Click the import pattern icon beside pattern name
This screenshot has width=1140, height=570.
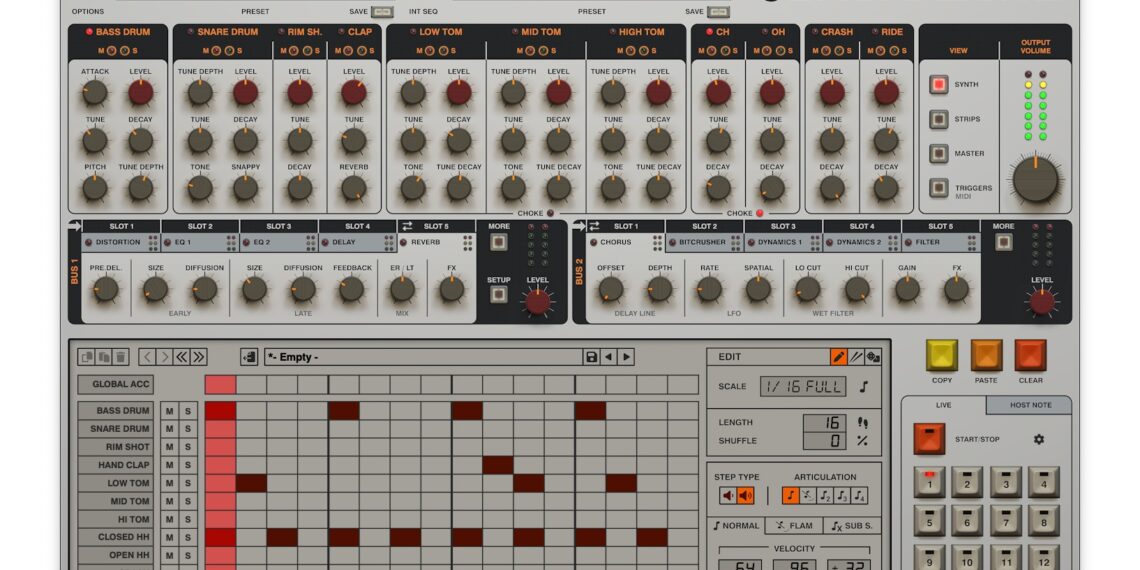pos(249,357)
